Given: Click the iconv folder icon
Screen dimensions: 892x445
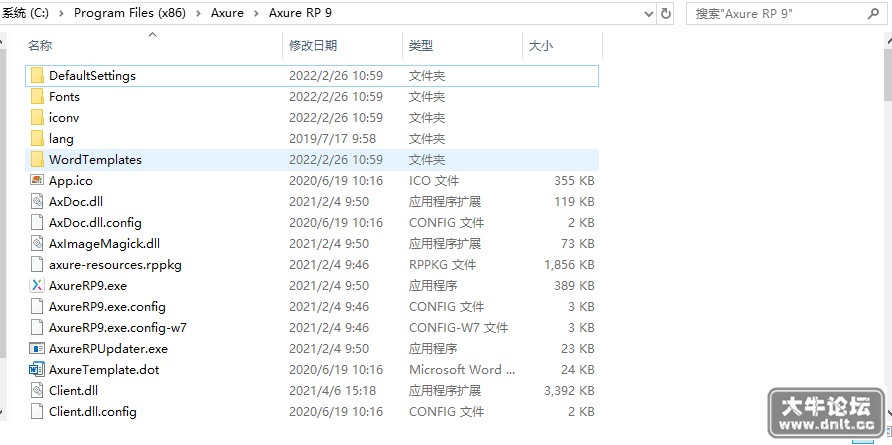Looking at the screenshot, I should [38, 118].
